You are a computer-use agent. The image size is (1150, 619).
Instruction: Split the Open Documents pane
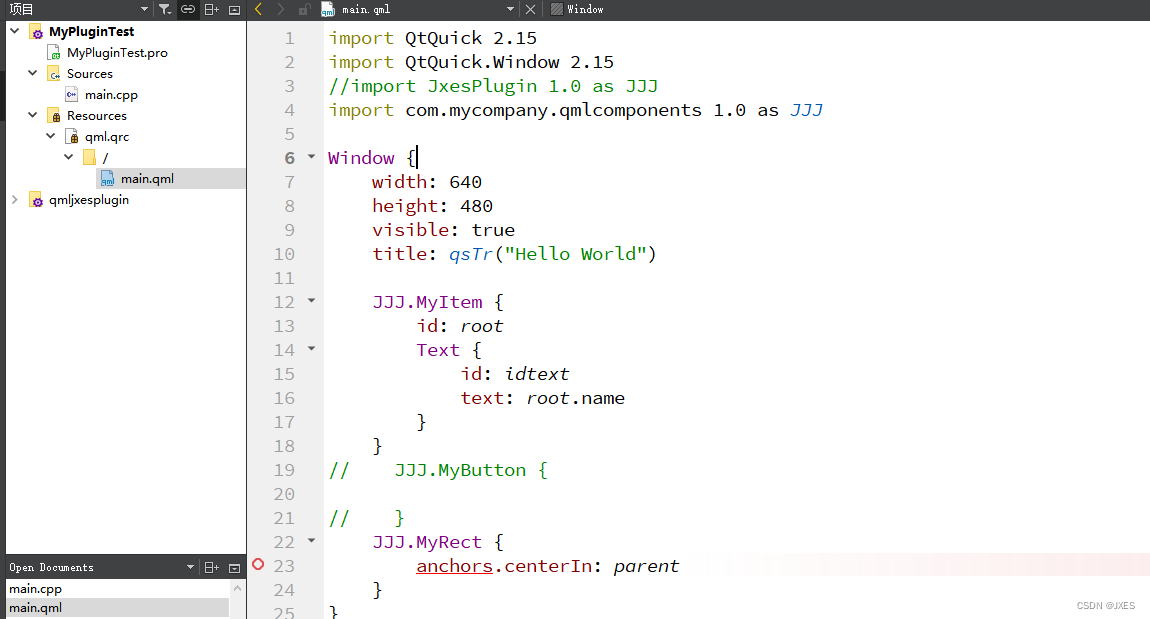click(212, 567)
